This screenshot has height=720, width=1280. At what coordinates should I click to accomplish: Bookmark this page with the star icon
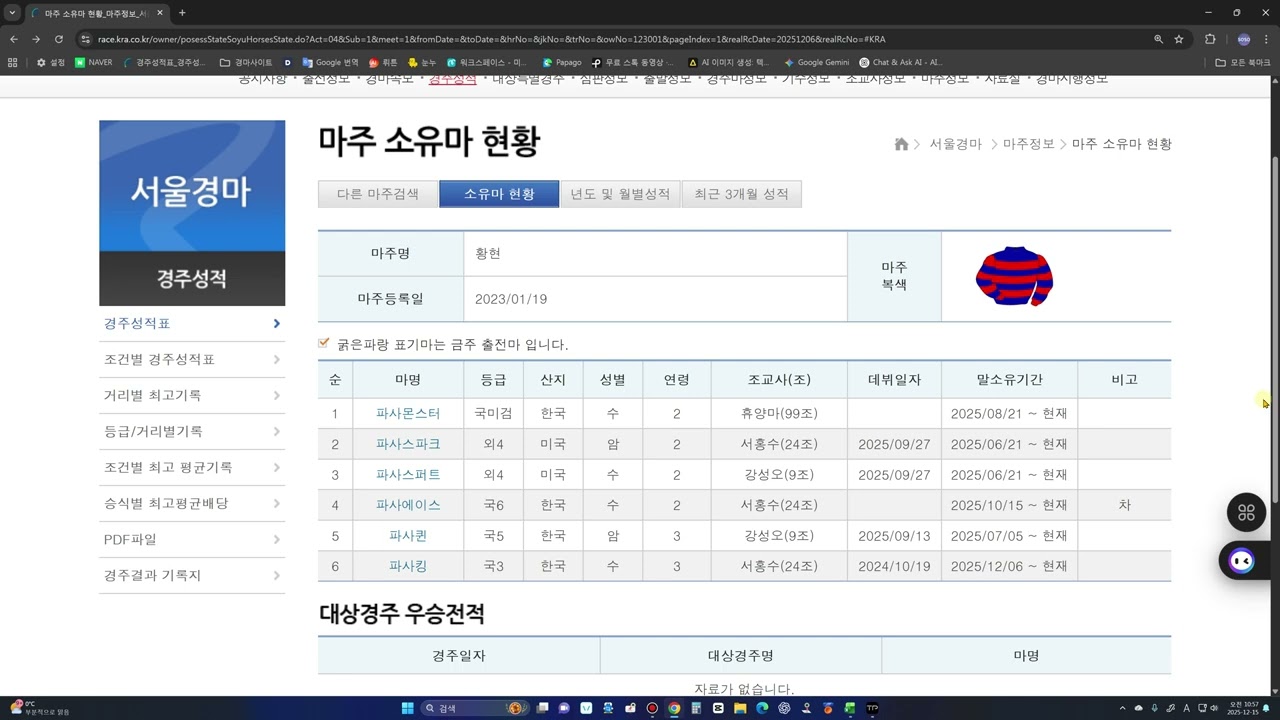(x=1179, y=39)
